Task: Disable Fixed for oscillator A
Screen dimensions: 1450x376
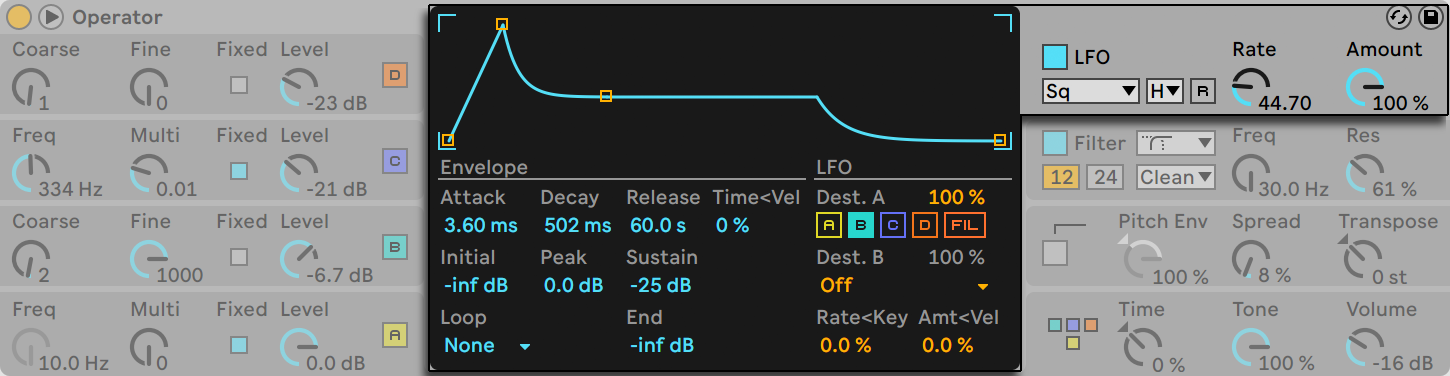Action: point(239,345)
